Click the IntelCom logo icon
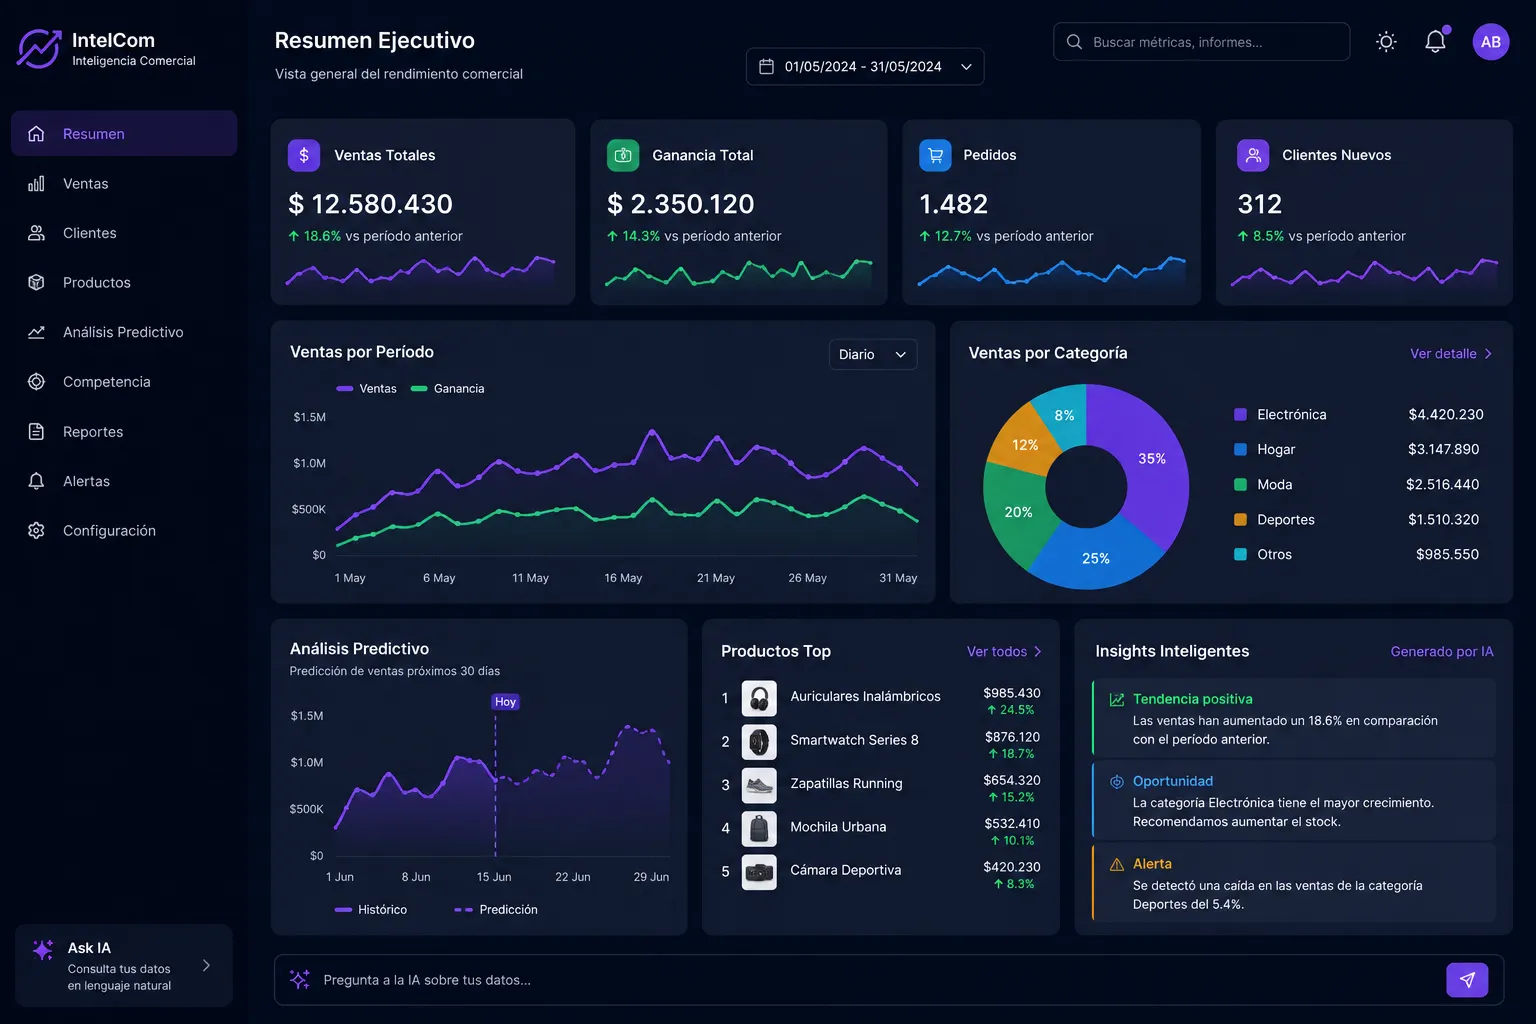The image size is (1536, 1024). coord(39,48)
